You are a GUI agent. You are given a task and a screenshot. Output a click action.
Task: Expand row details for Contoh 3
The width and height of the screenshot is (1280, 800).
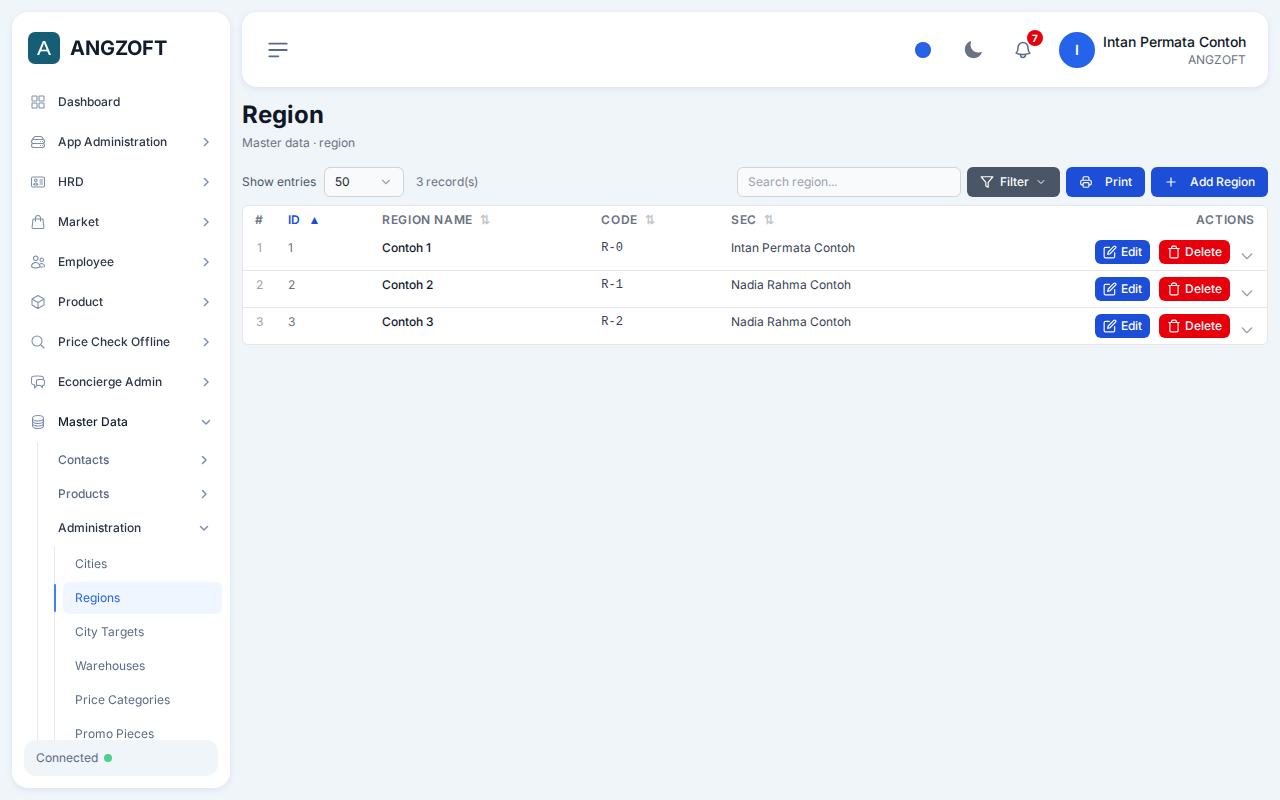click(x=1247, y=330)
